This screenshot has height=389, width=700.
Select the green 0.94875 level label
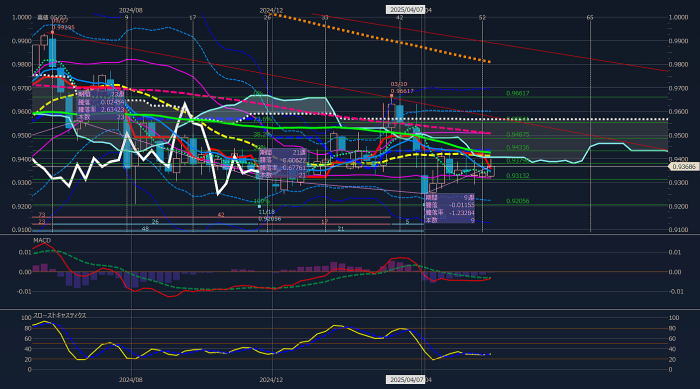click(517, 134)
